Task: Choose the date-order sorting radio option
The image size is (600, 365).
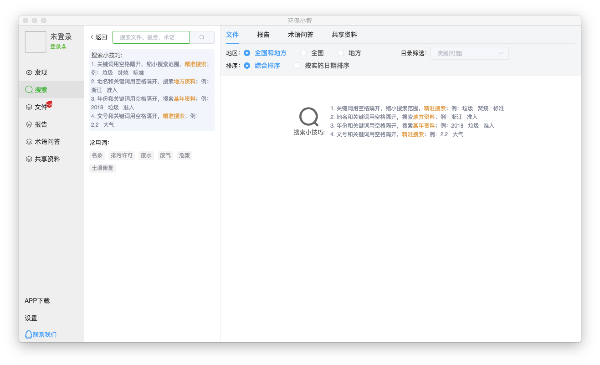Action: click(x=297, y=66)
